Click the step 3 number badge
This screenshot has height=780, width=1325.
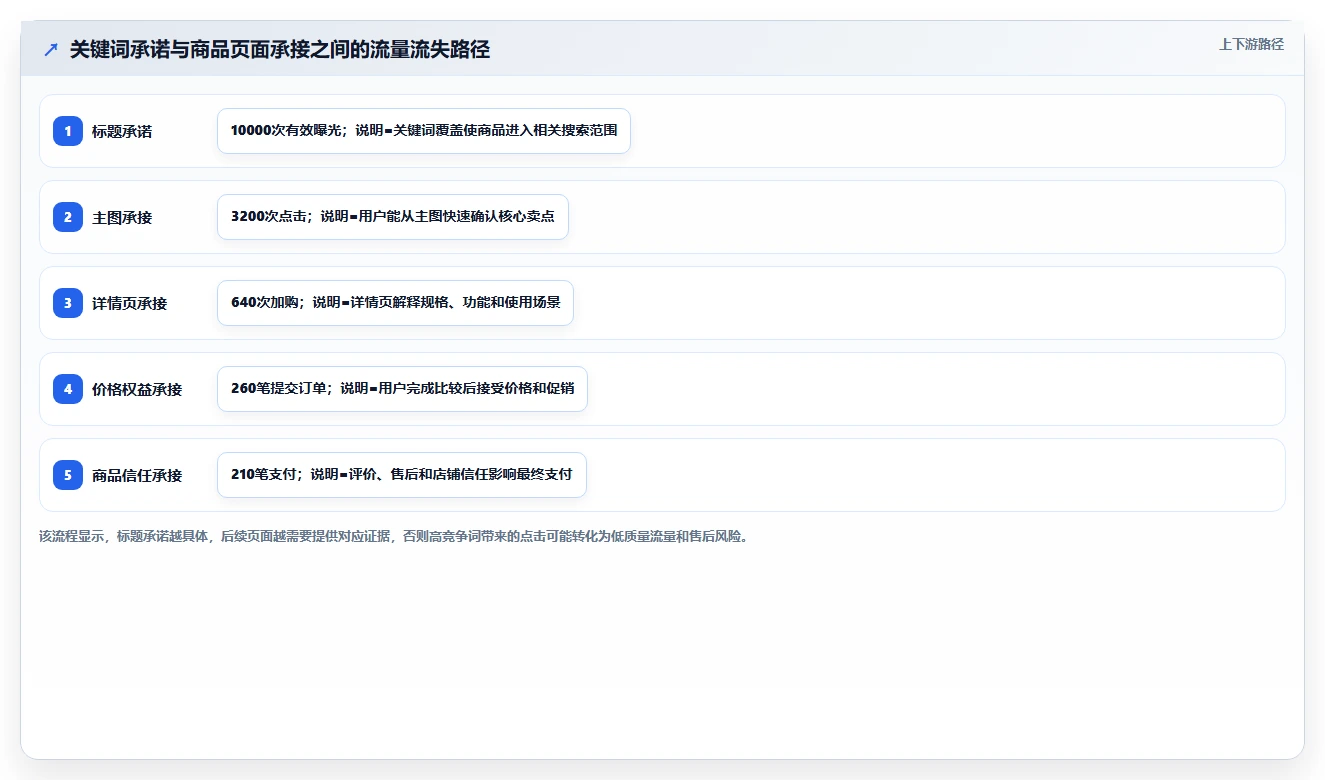(68, 303)
